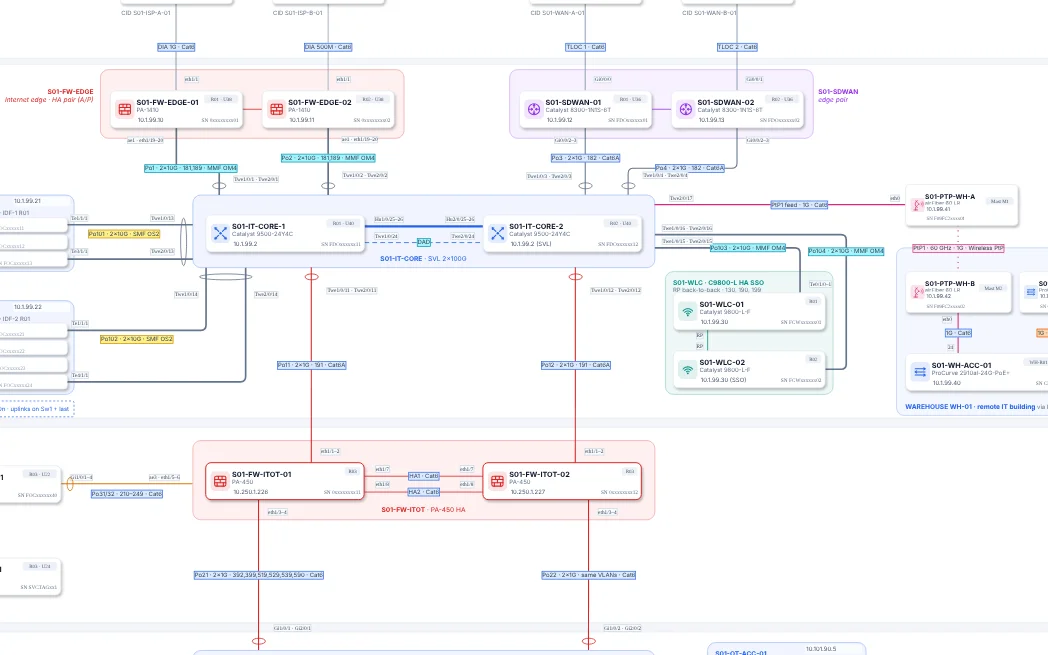1048x655 pixels.
Task: Select the S01-SDWAN-02 router icon
Action: click(686, 109)
